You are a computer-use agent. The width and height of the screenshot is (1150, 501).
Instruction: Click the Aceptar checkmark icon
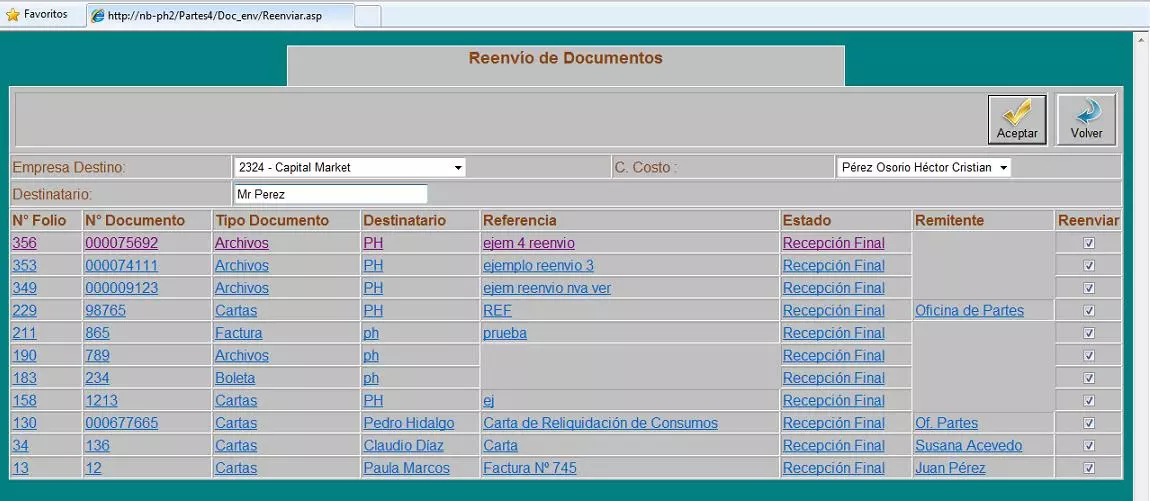coord(1017,113)
